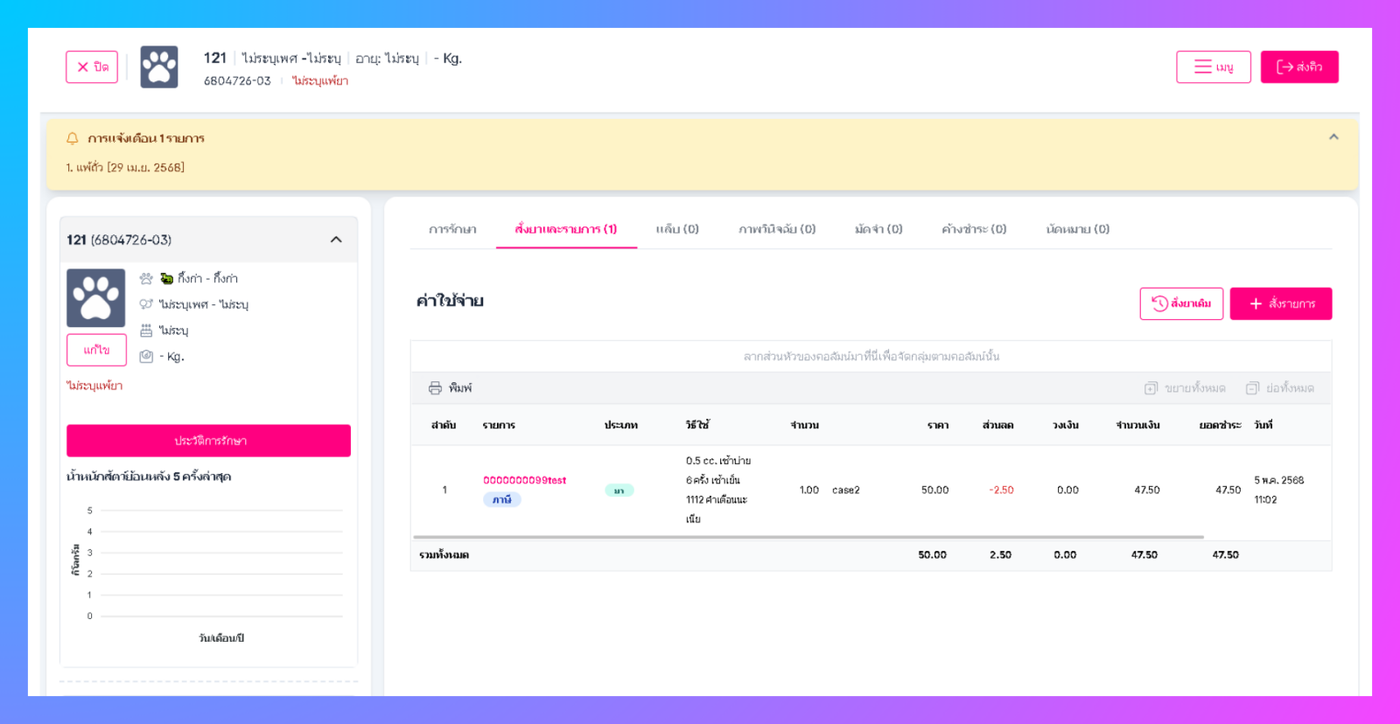The height and width of the screenshot is (724, 1400).
Task: Click ขยายทั้งหมด expand all icon
Action: tap(1151, 388)
